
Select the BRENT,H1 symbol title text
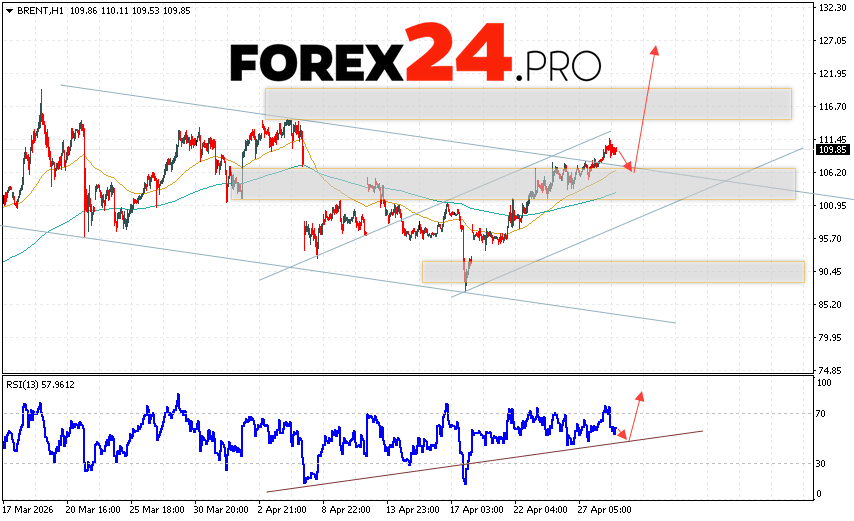(x=39, y=9)
